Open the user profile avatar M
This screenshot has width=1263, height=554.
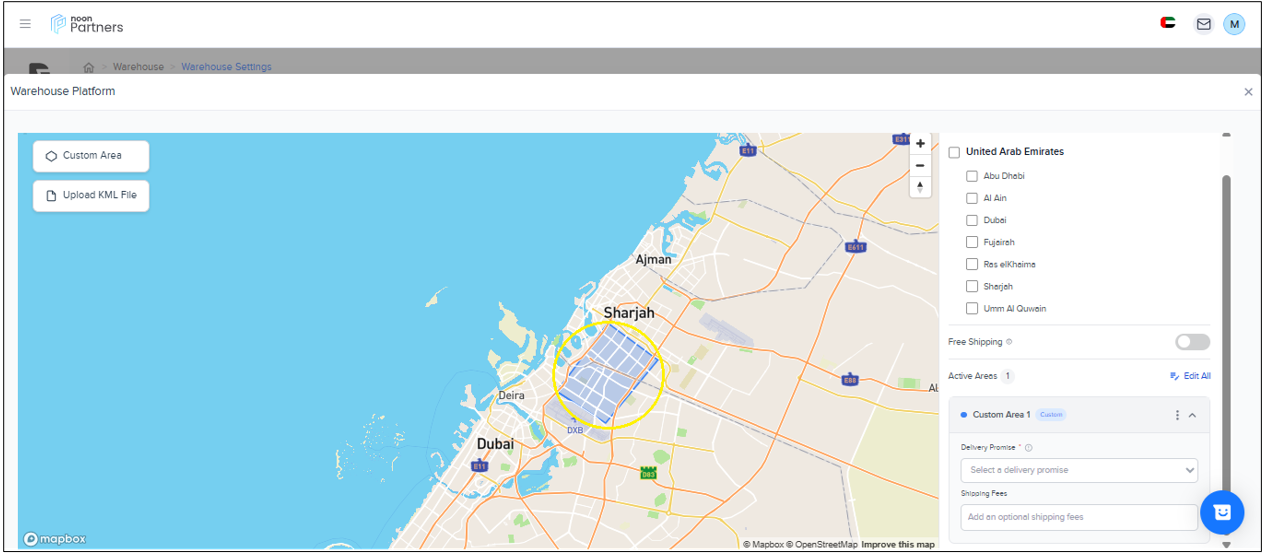1234,24
